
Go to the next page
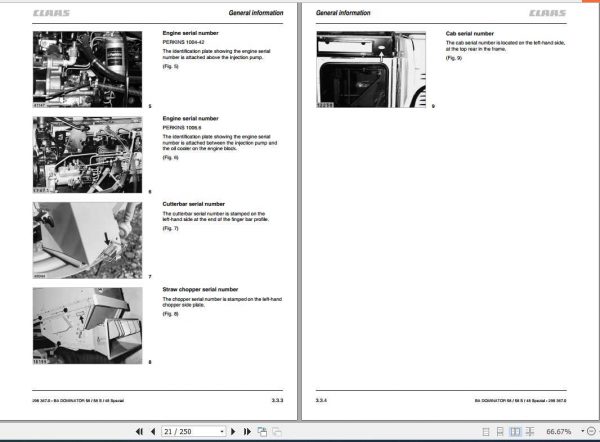(233, 432)
